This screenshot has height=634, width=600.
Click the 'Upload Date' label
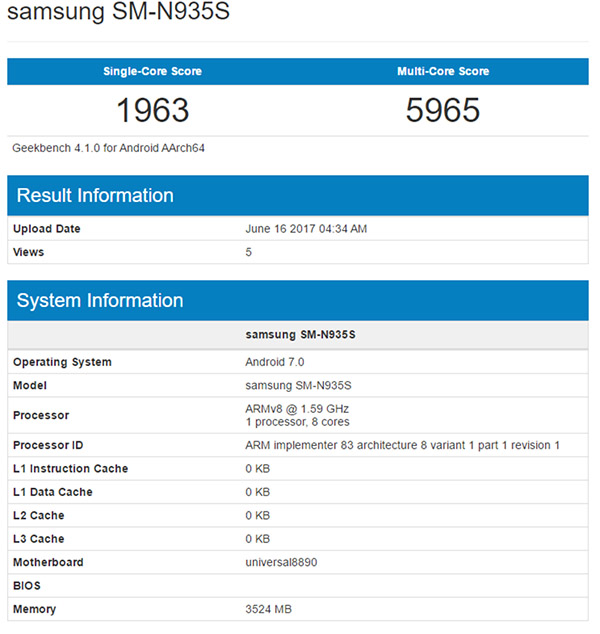(46, 229)
